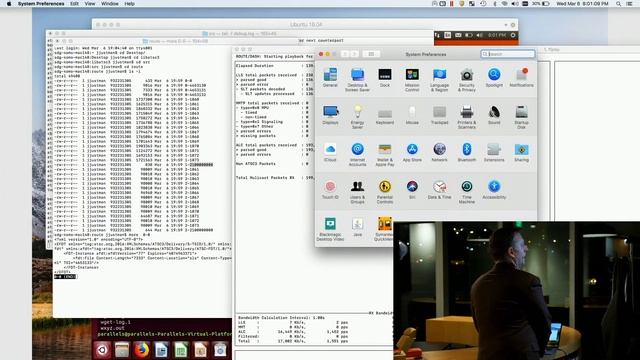Open the System Preferences menu

(x=41, y=4)
